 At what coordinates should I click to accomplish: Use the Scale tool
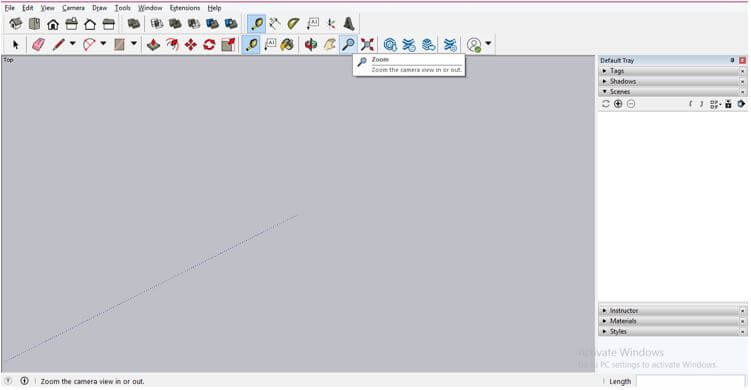[x=228, y=45]
